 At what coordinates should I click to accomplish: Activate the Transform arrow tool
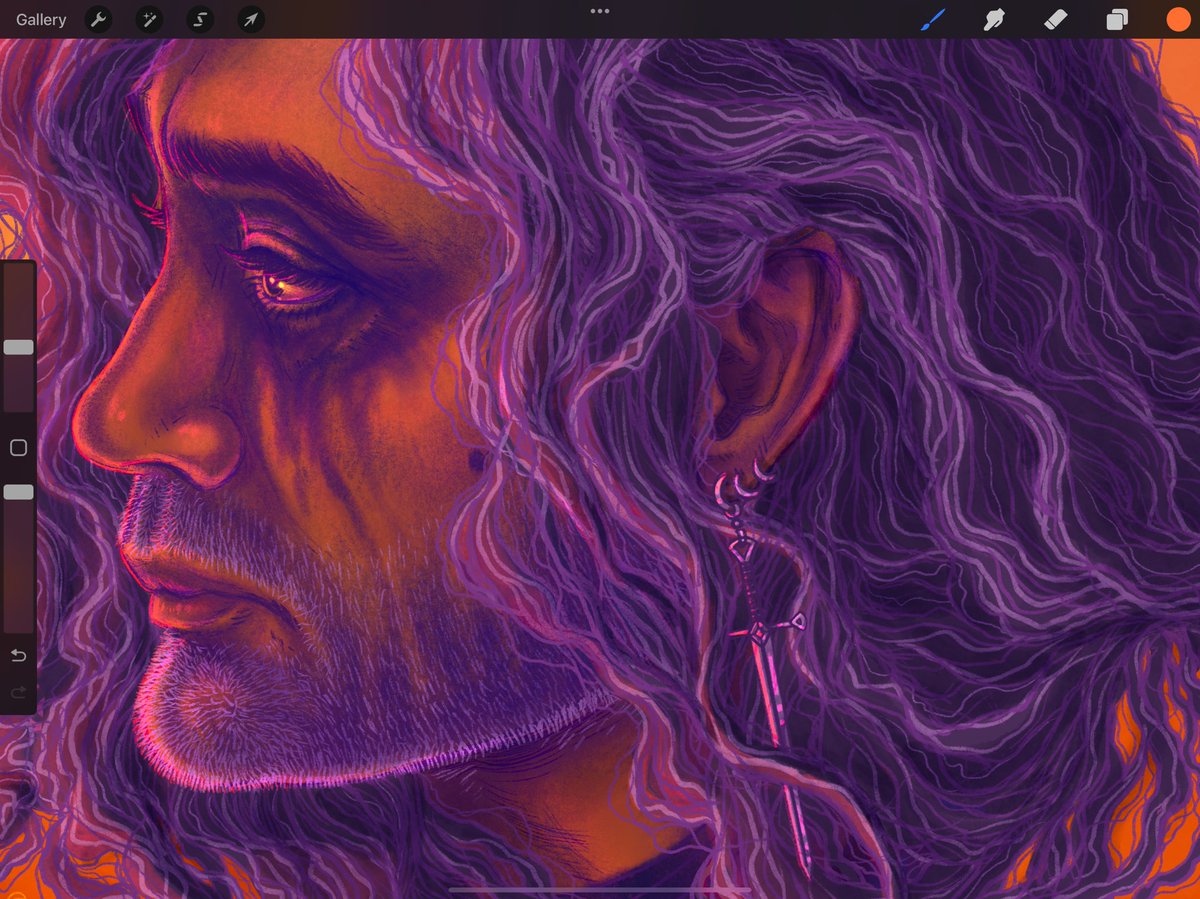(x=251, y=19)
